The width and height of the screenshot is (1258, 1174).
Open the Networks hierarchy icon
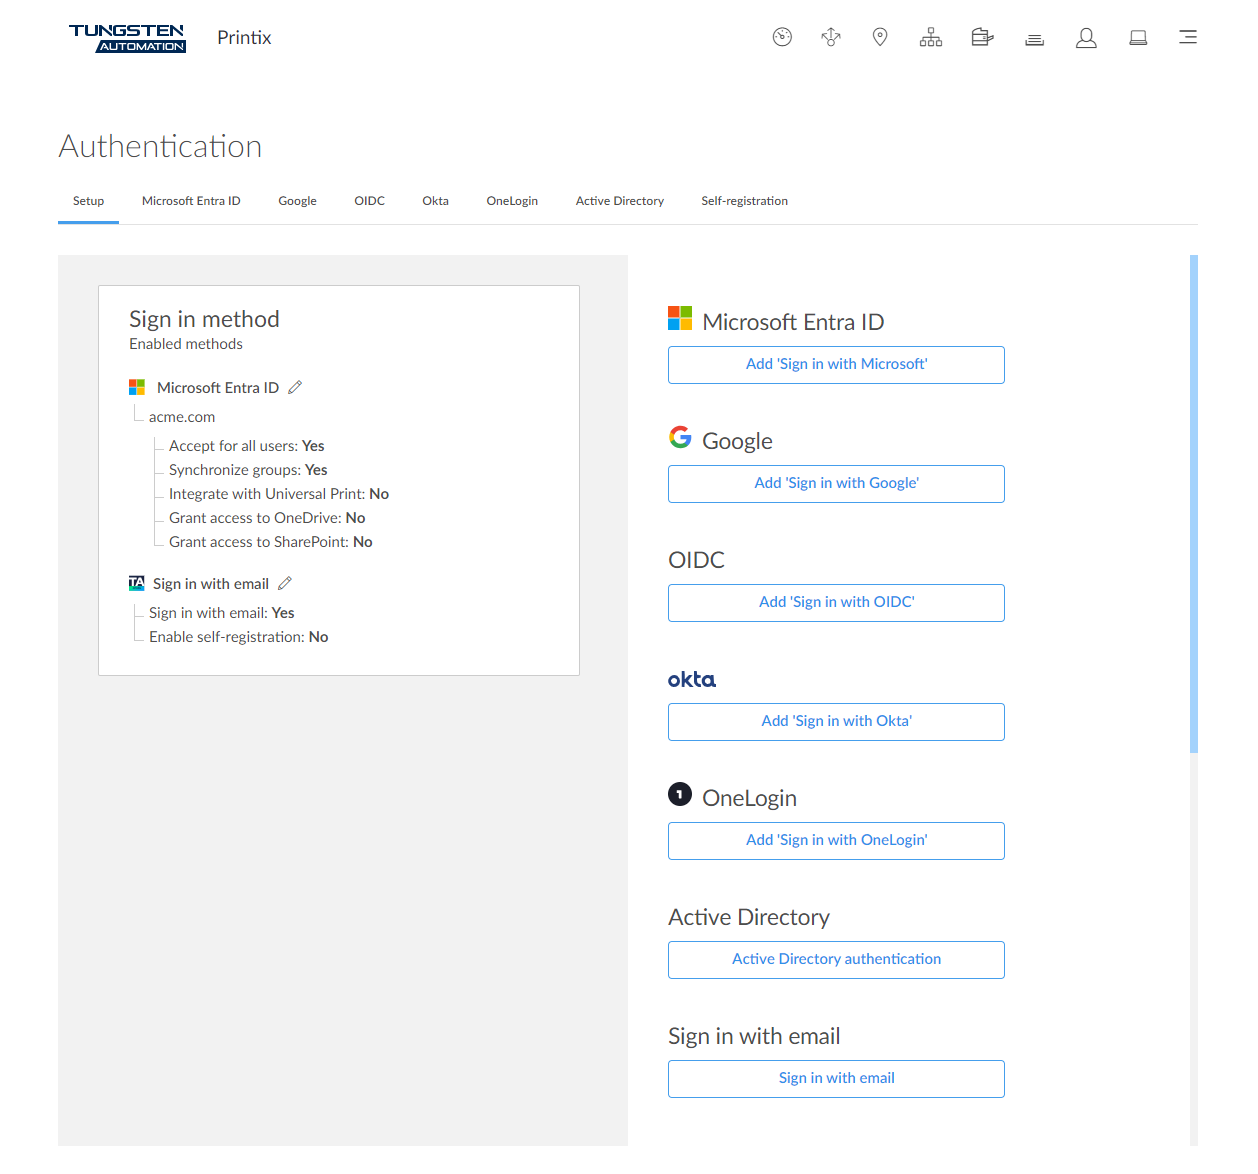pos(931,38)
